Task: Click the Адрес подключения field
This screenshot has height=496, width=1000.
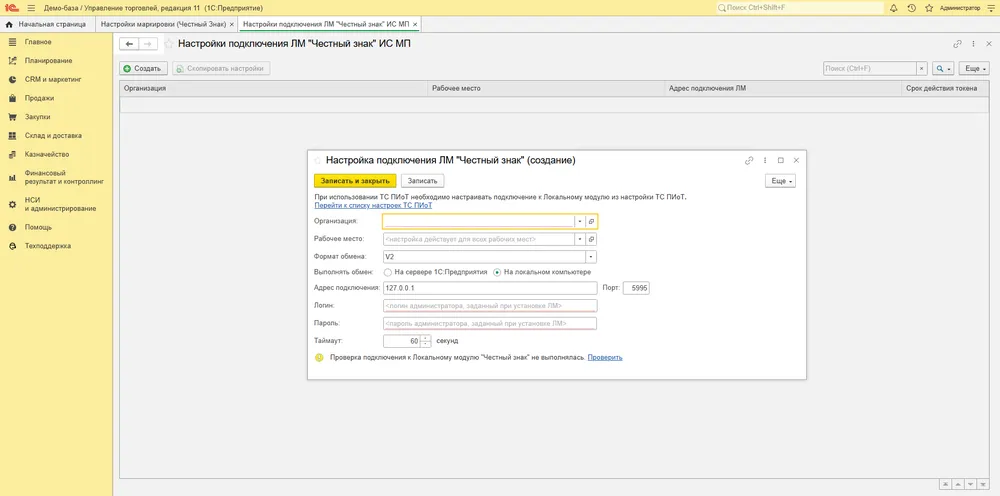Action: pyautogui.click(x=490, y=288)
